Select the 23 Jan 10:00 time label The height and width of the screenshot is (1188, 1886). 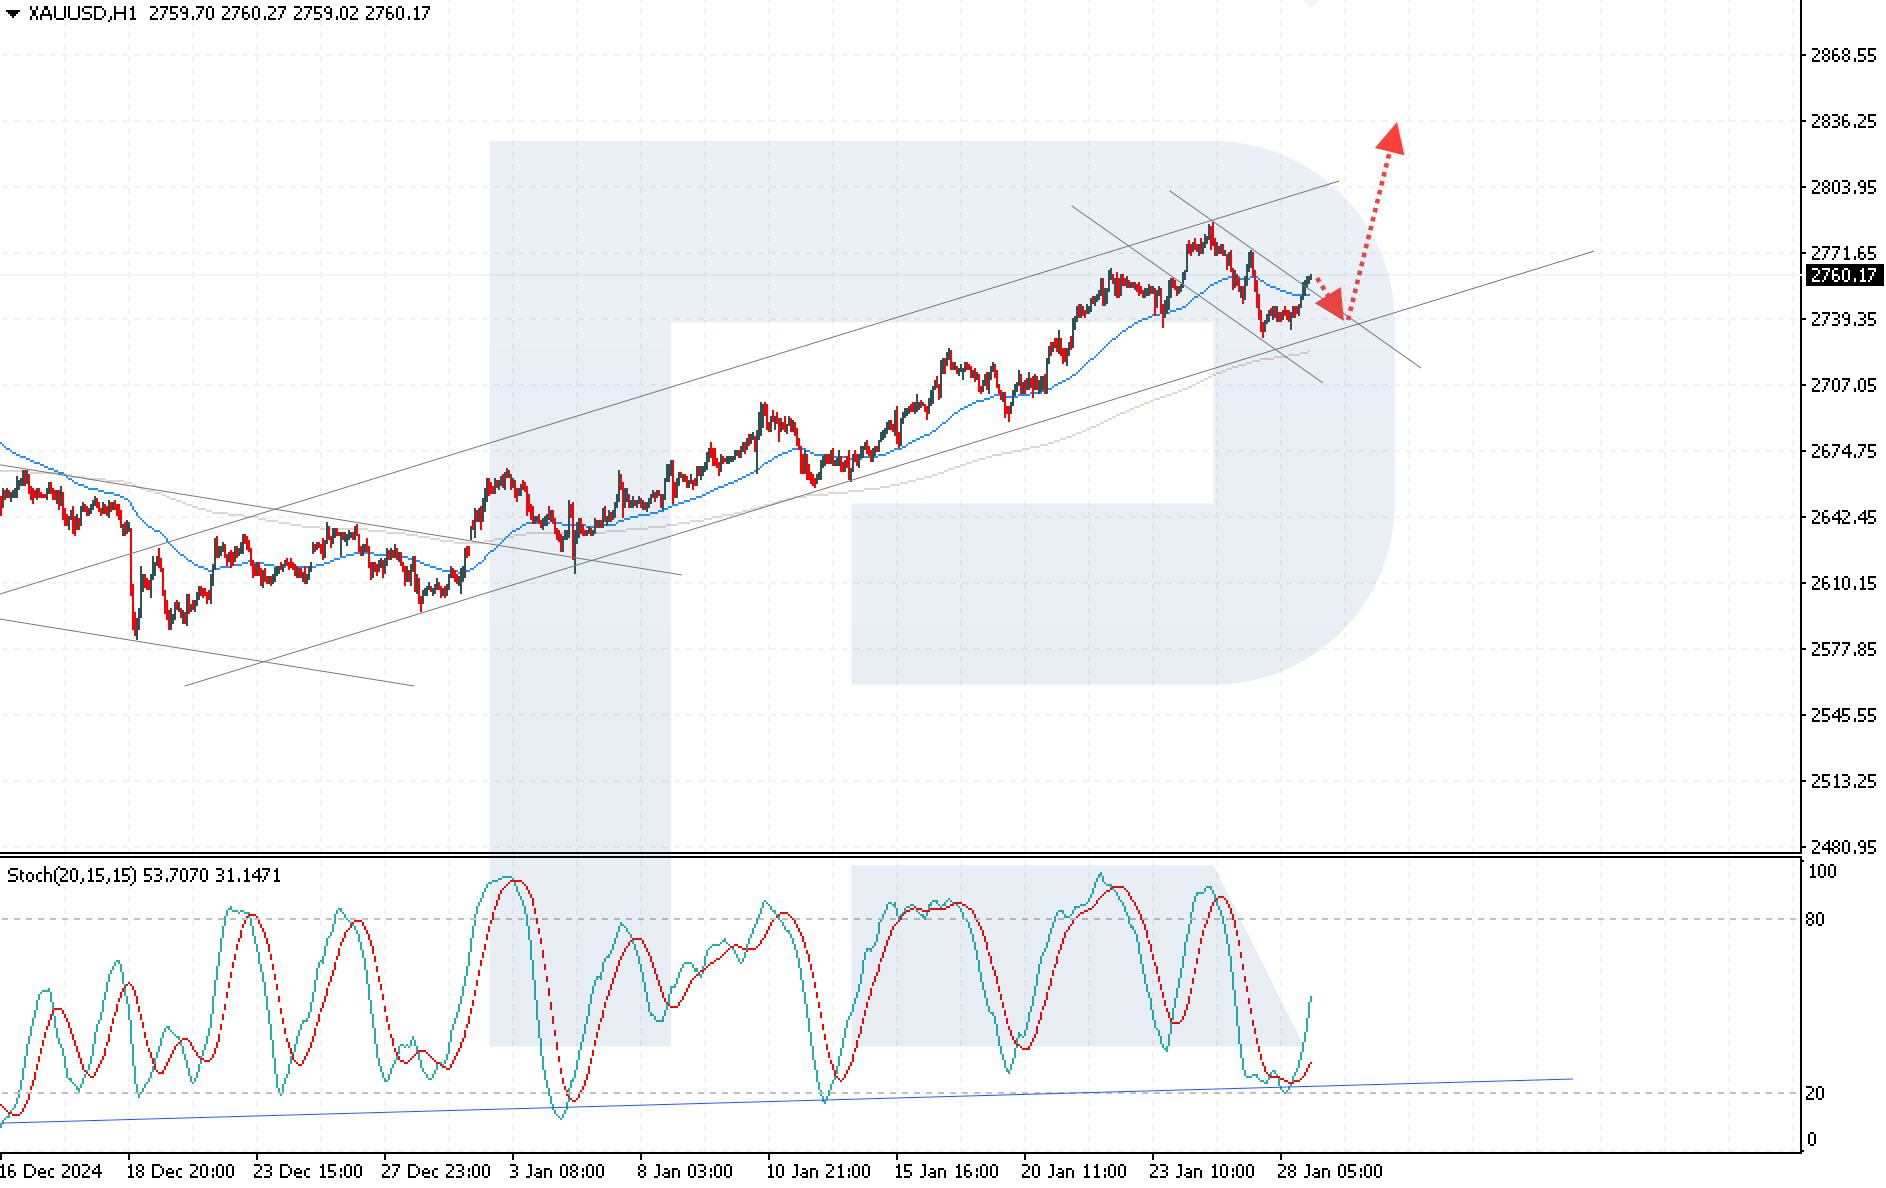tap(1202, 1171)
